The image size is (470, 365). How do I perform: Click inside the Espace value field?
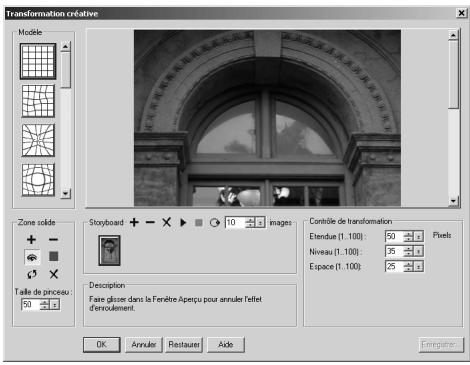(x=394, y=266)
